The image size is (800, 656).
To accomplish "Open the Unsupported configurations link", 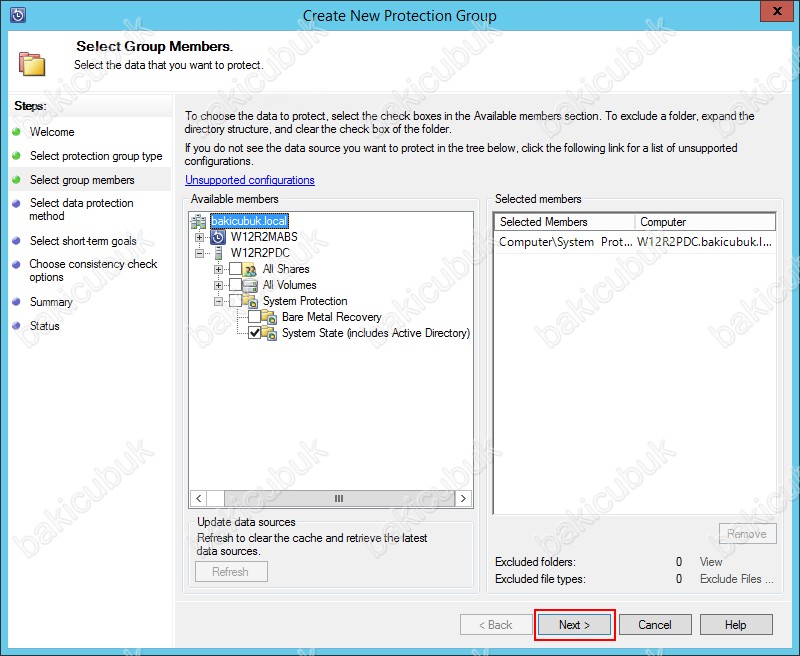I will [x=250, y=180].
